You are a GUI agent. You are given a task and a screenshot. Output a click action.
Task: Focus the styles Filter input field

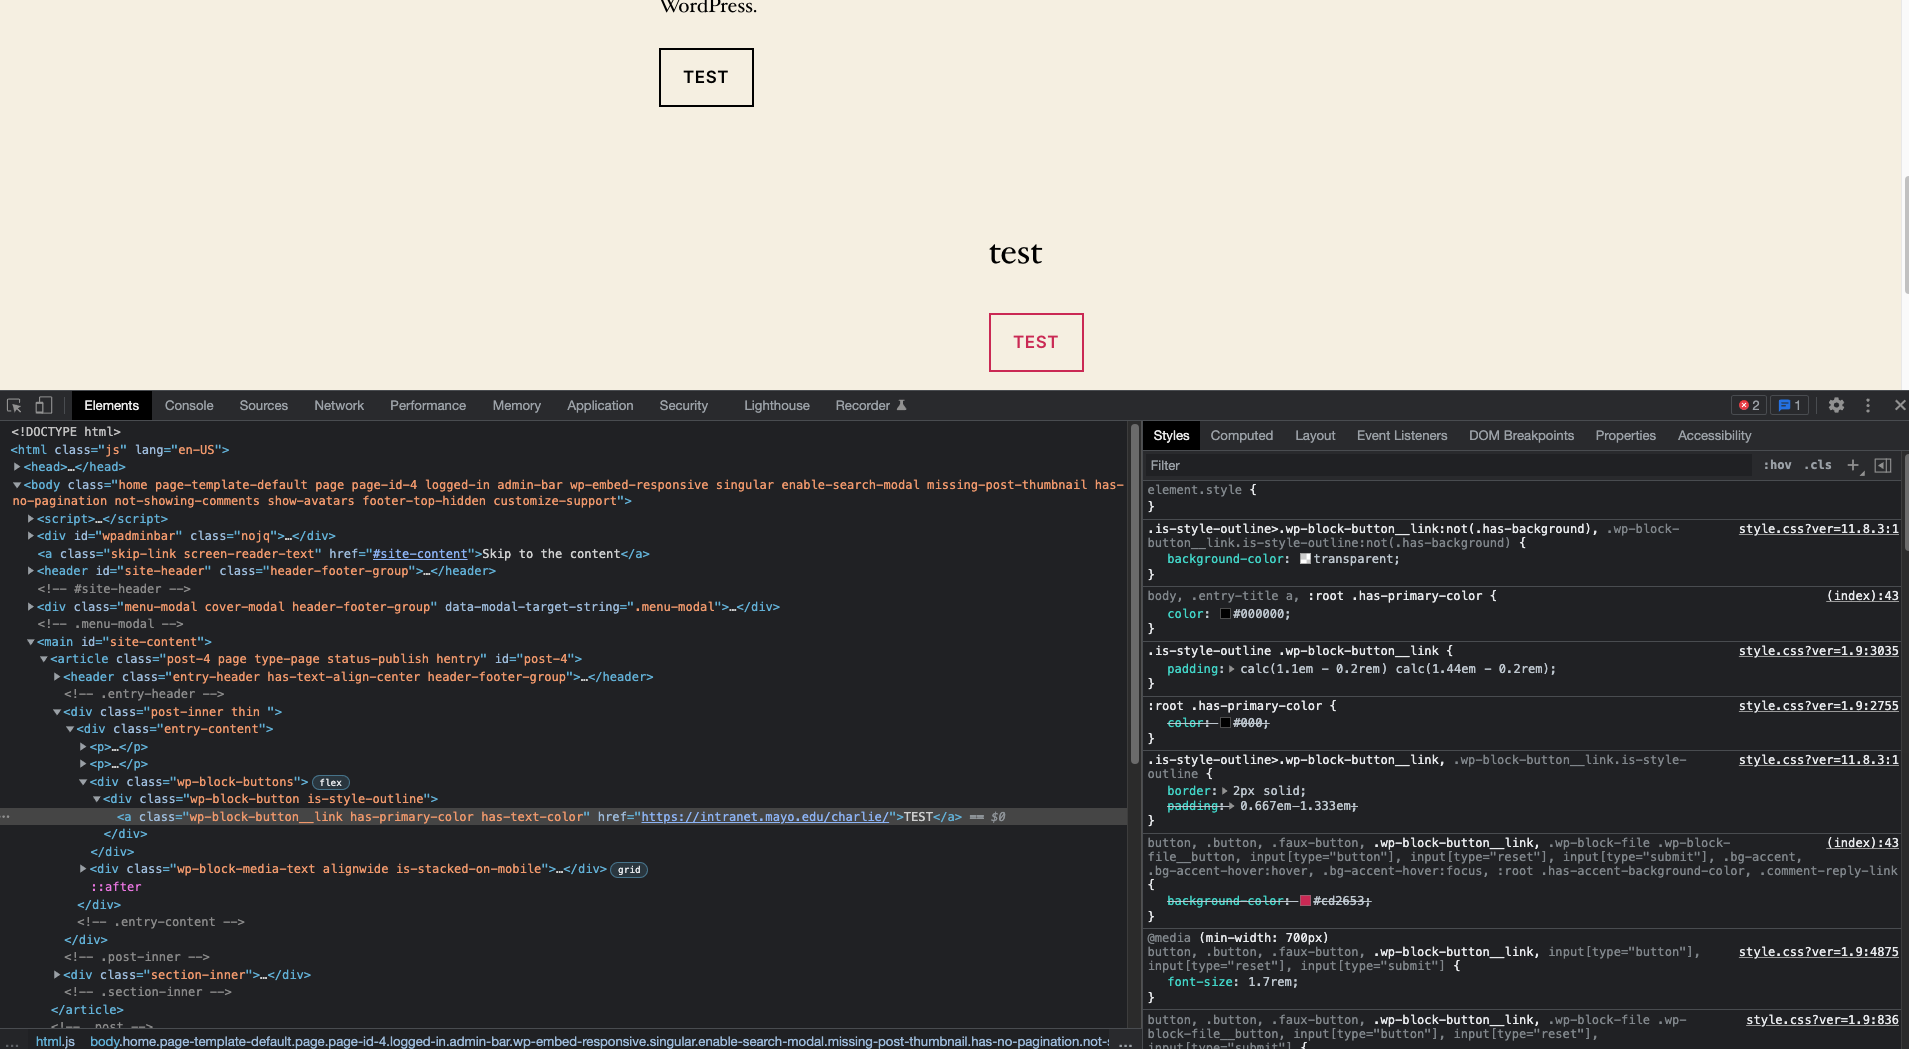[1448, 465]
